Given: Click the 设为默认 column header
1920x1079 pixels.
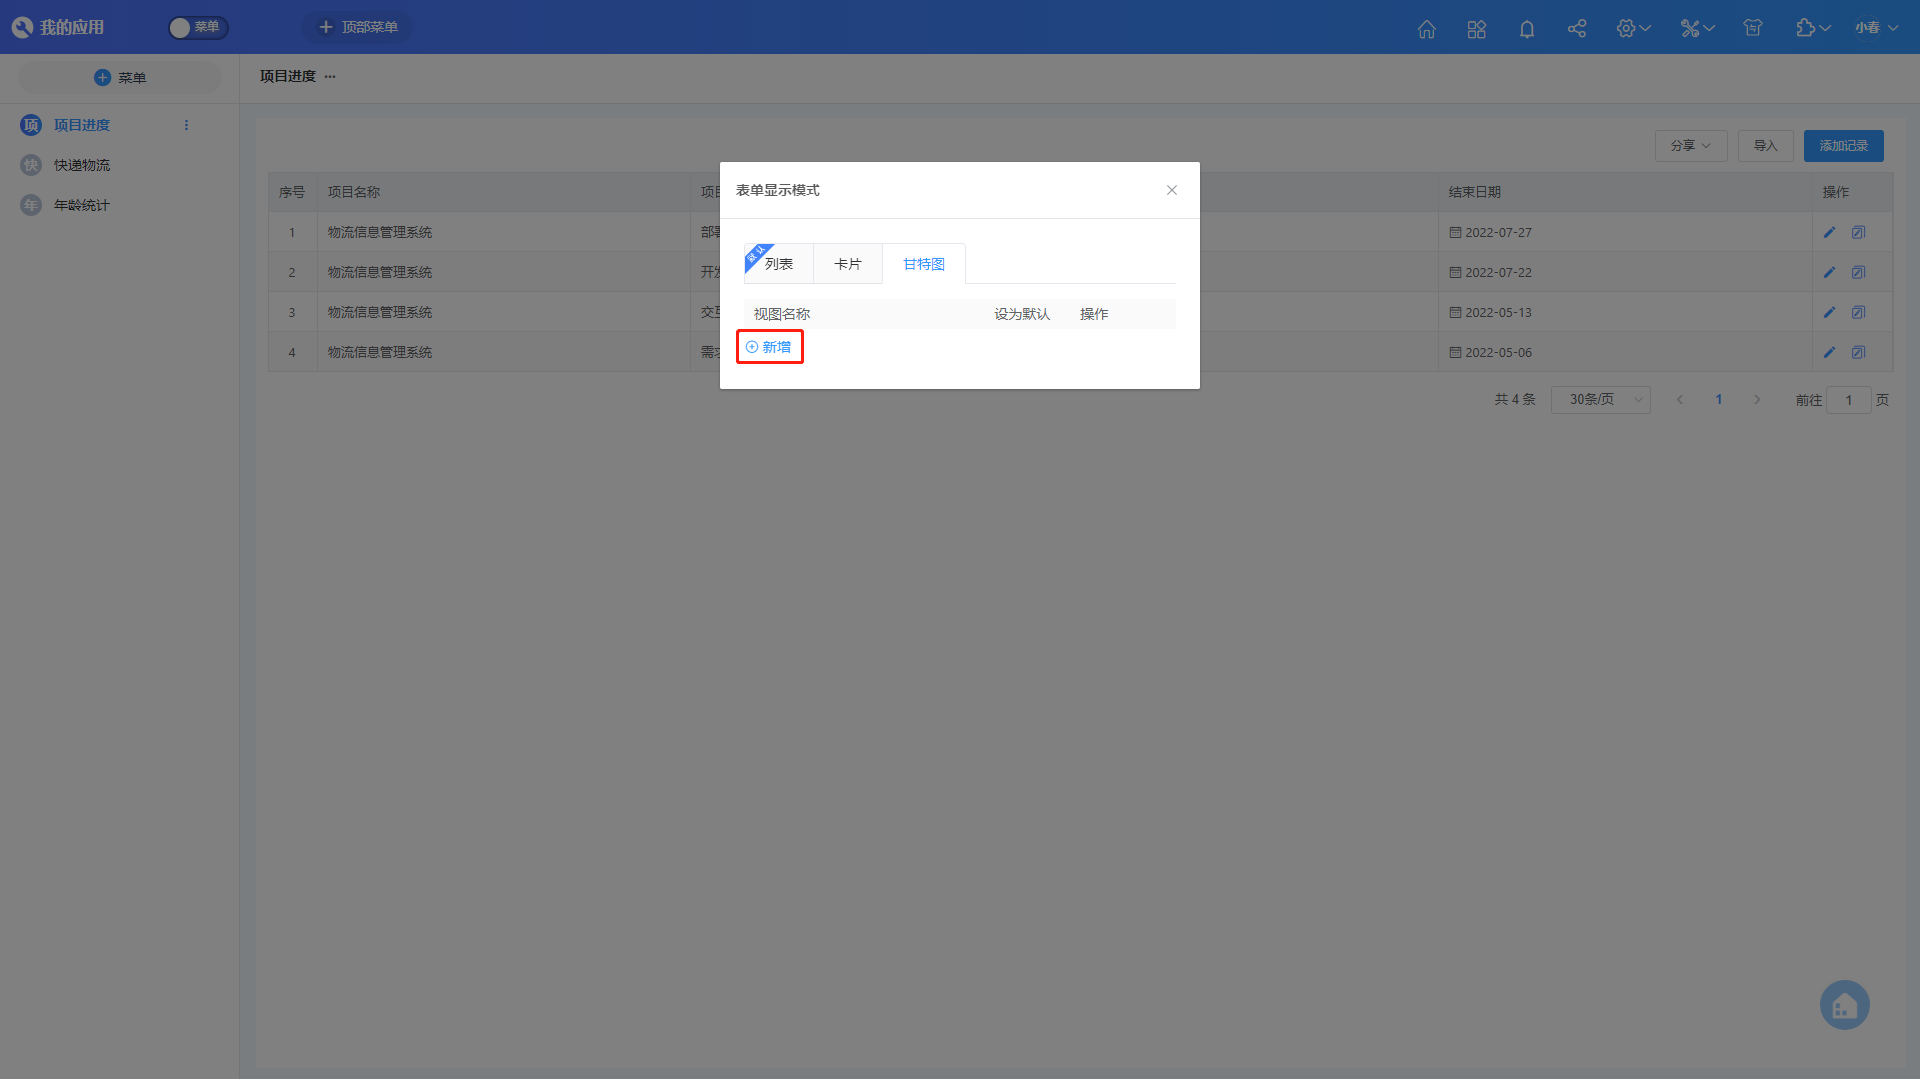Looking at the screenshot, I should click(1022, 314).
